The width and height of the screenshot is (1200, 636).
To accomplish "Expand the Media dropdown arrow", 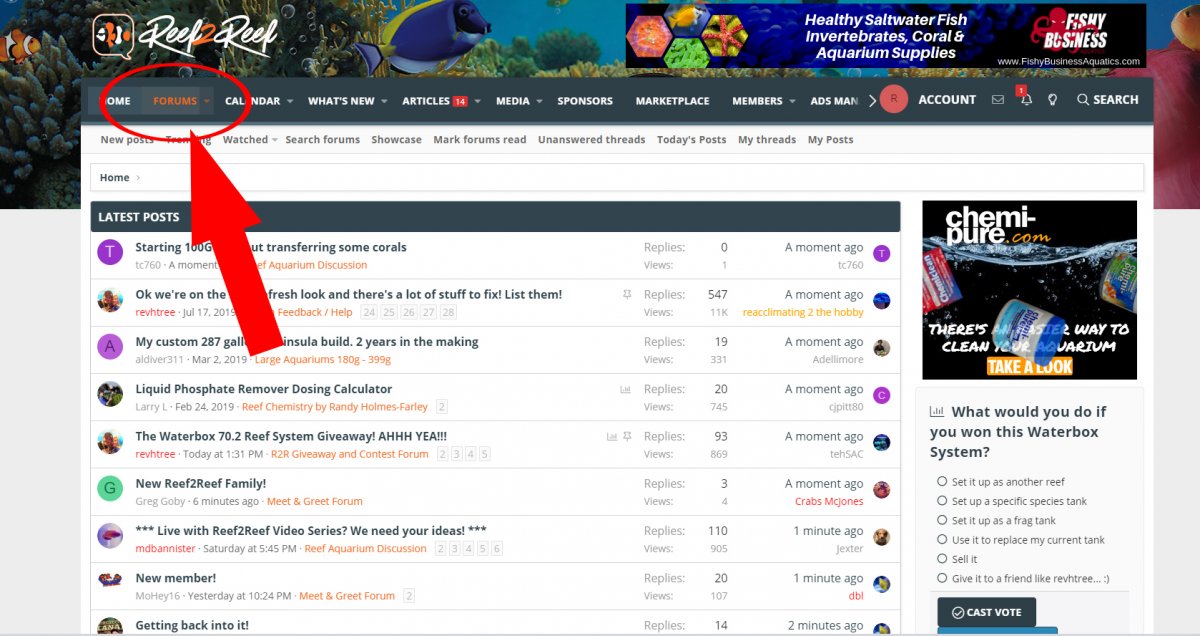I will point(539,101).
